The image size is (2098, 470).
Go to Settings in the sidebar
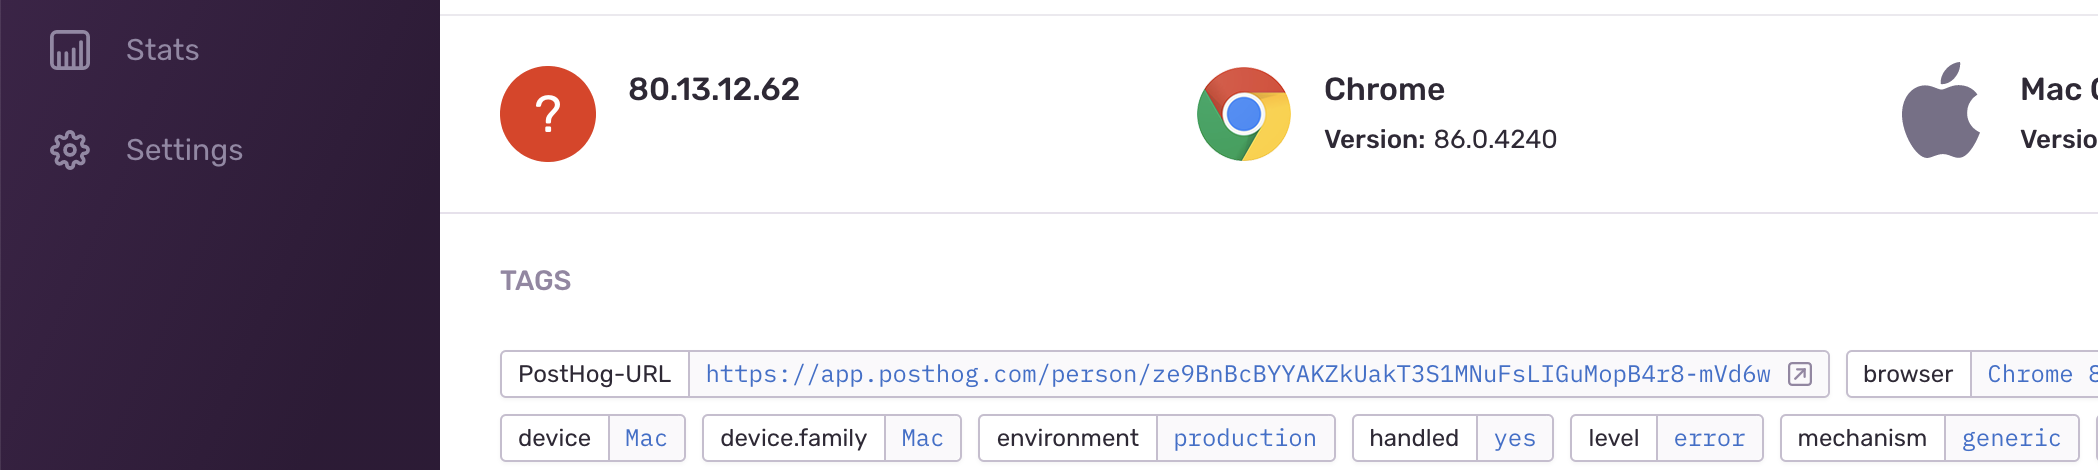[184, 150]
